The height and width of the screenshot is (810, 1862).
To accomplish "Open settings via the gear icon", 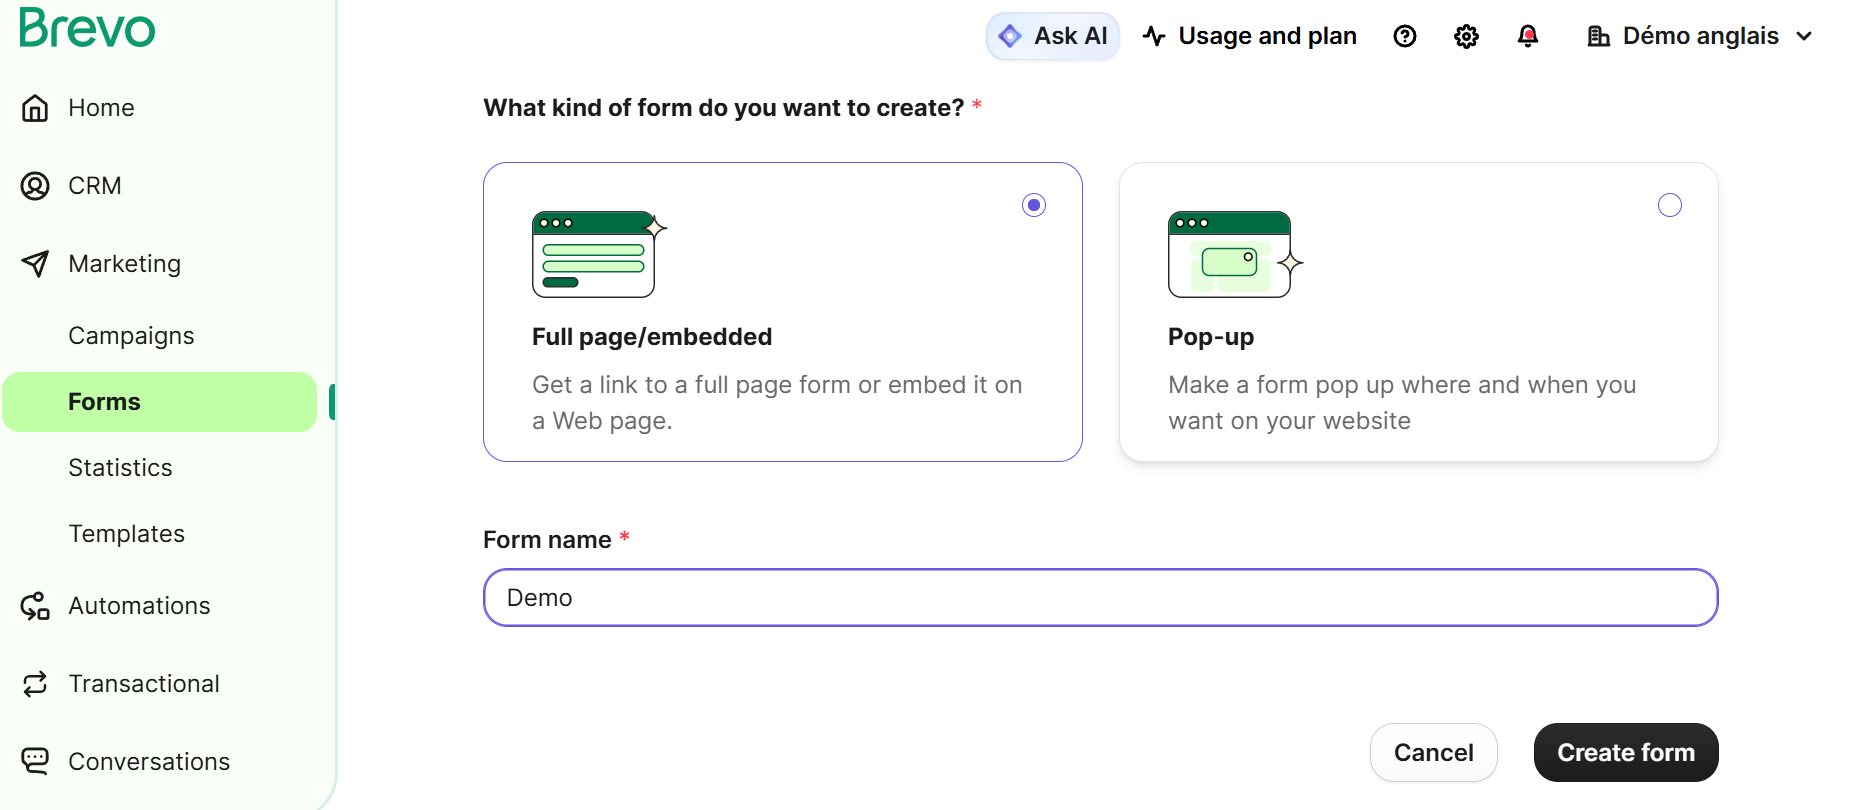I will point(1466,37).
